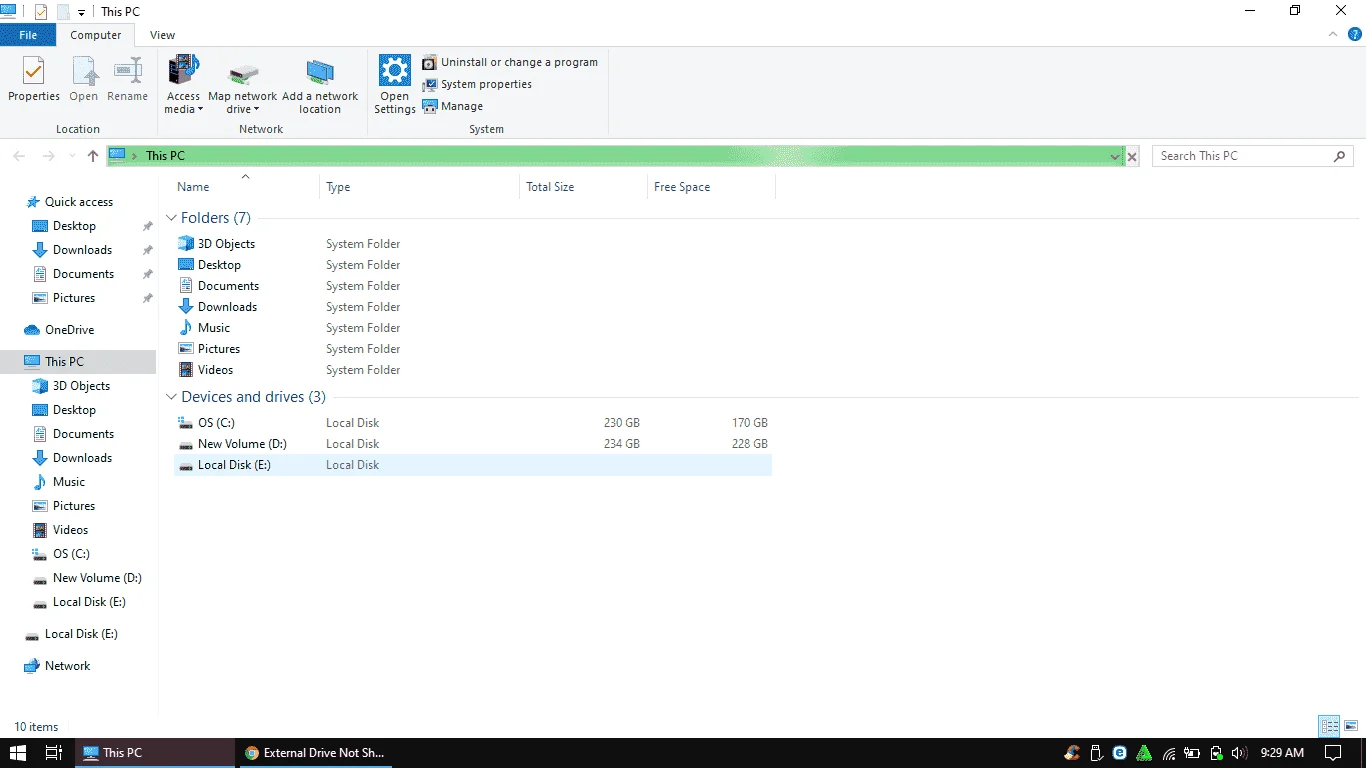Click the Safely Remove Hardware USB tray icon
This screenshot has height=768, width=1366.
(1096, 753)
